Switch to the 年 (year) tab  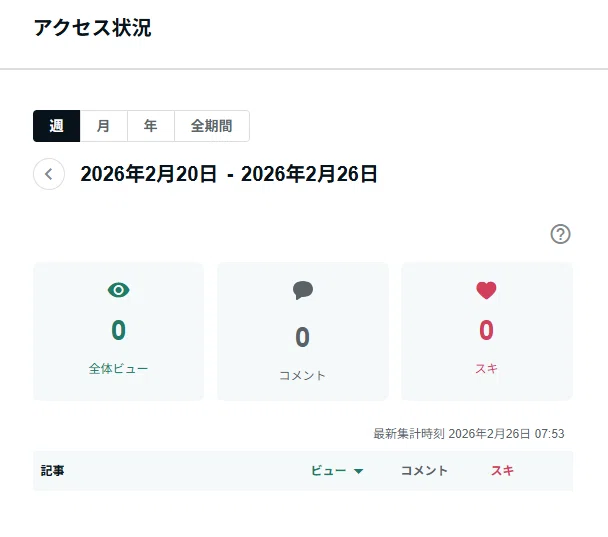click(x=151, y=126)
